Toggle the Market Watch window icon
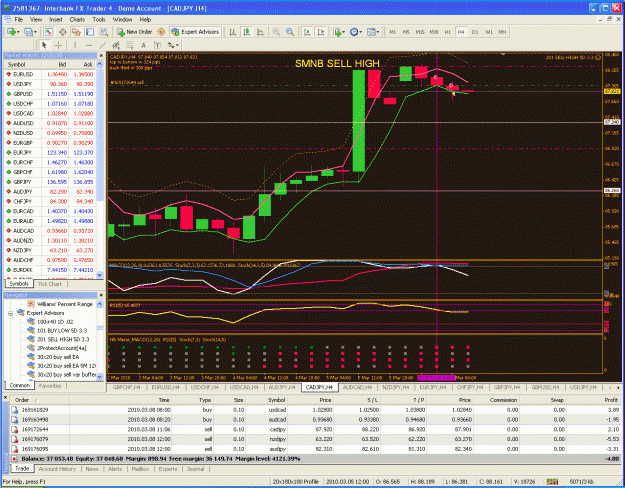 coord(49,32)
